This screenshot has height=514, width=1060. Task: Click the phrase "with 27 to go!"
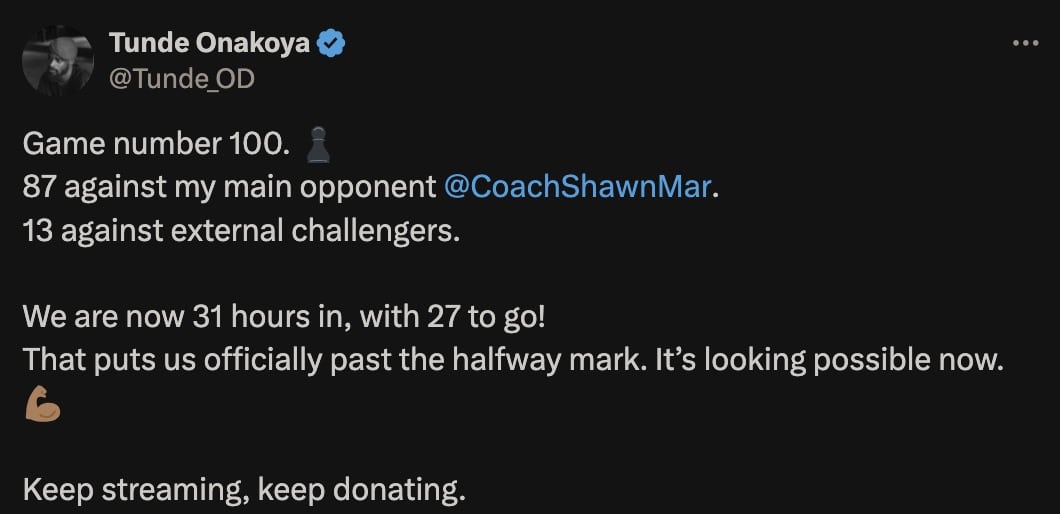(469, 317)
